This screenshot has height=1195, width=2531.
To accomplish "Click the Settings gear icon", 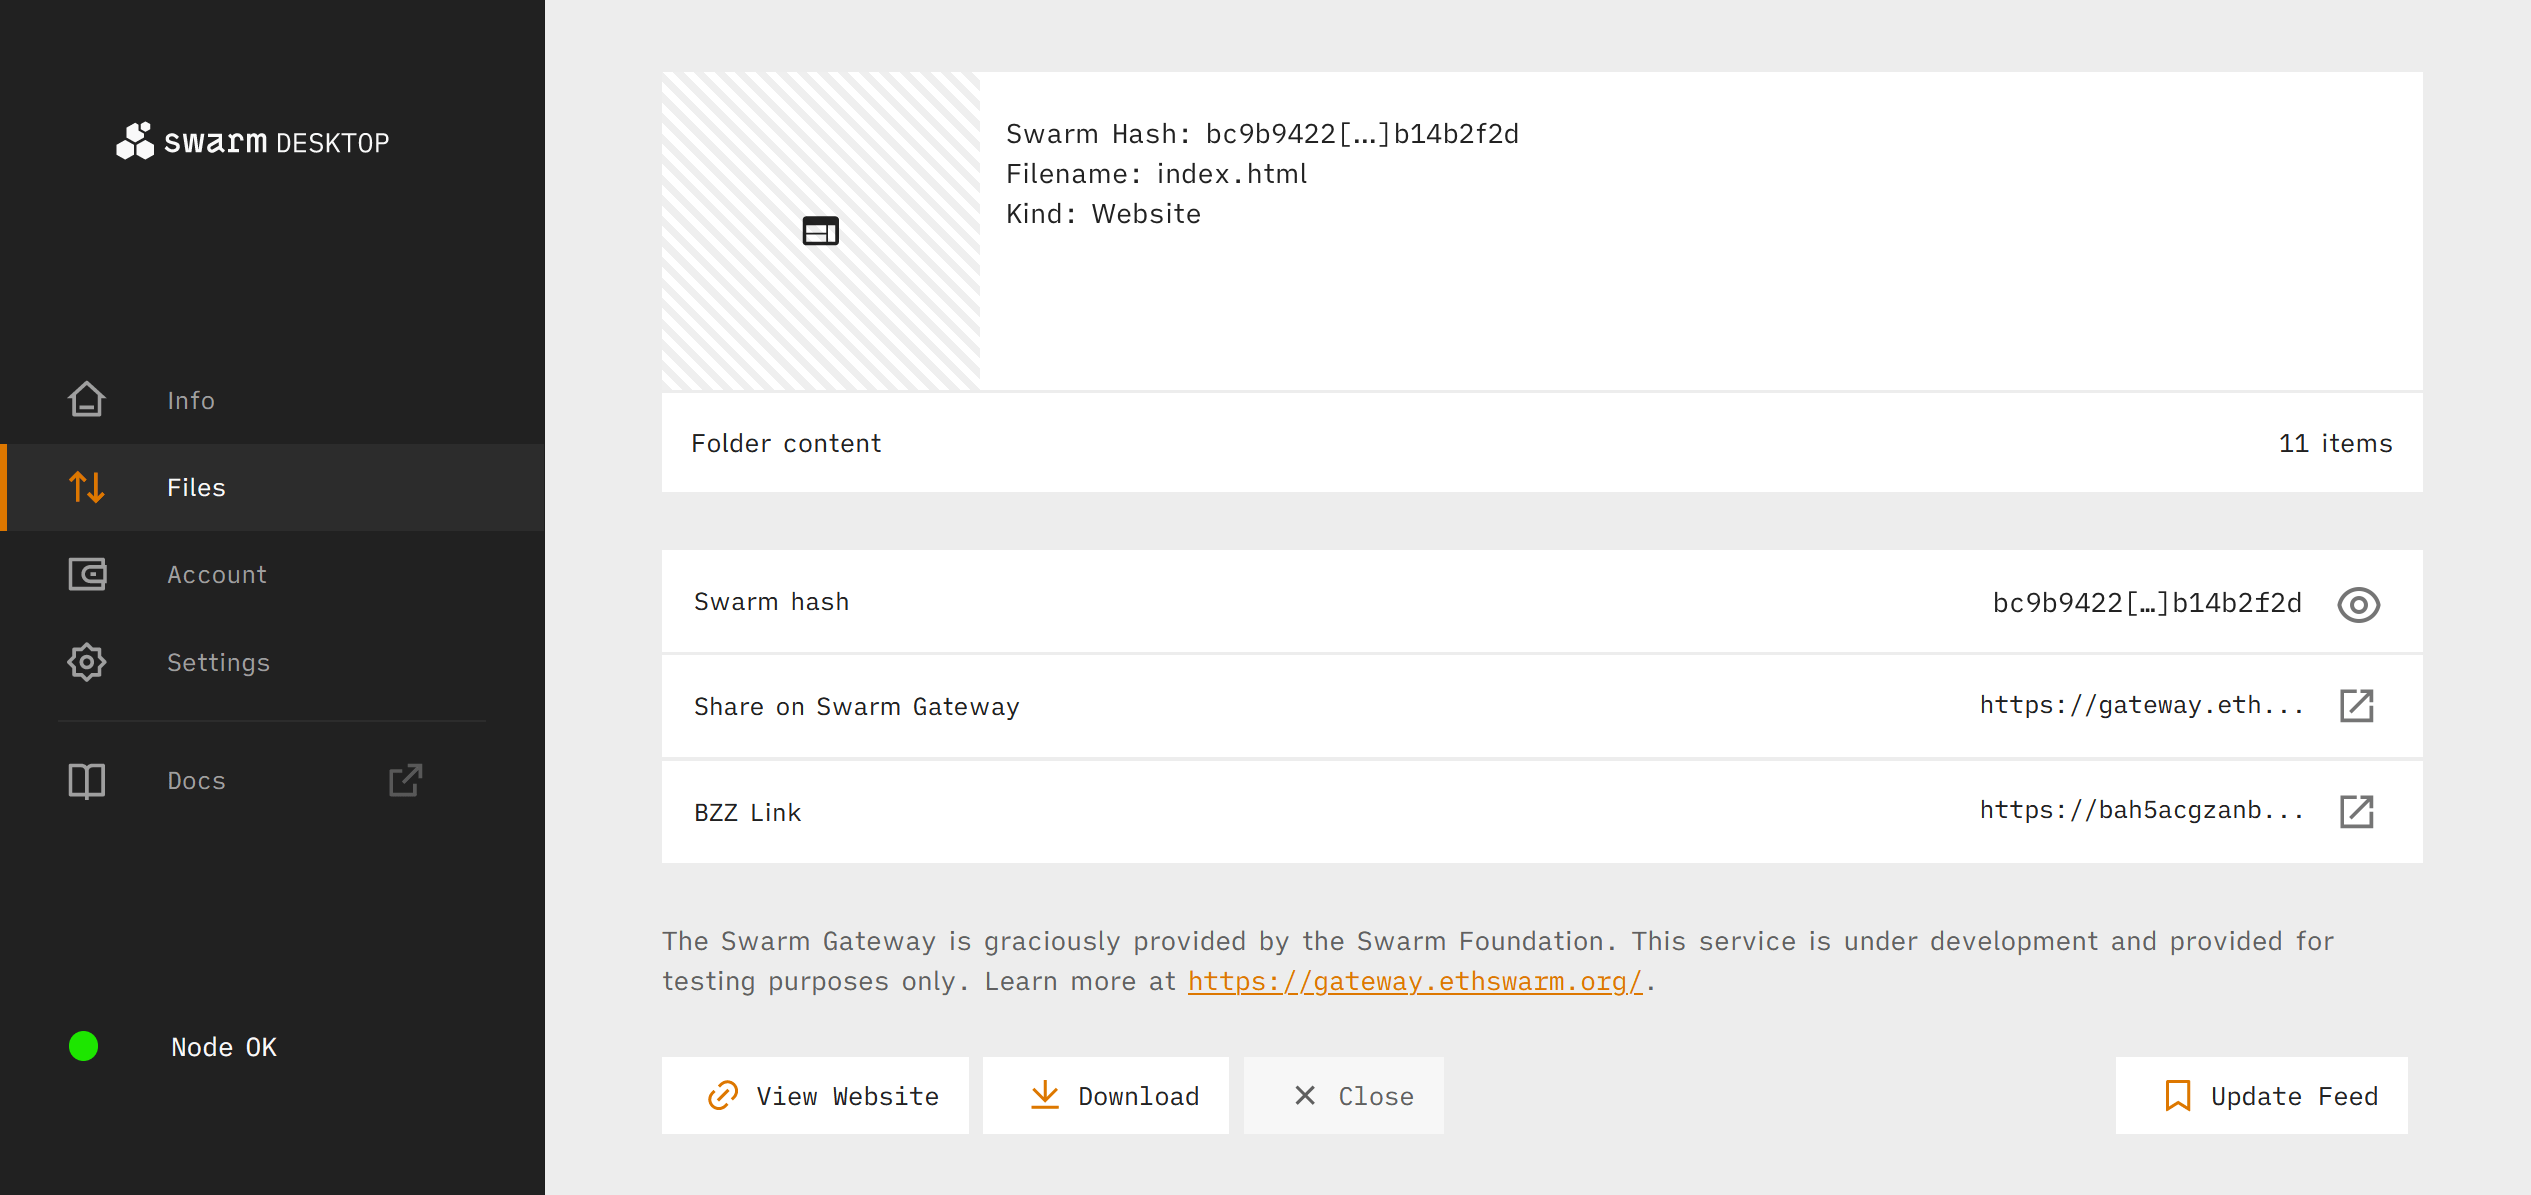I will 87,662.
